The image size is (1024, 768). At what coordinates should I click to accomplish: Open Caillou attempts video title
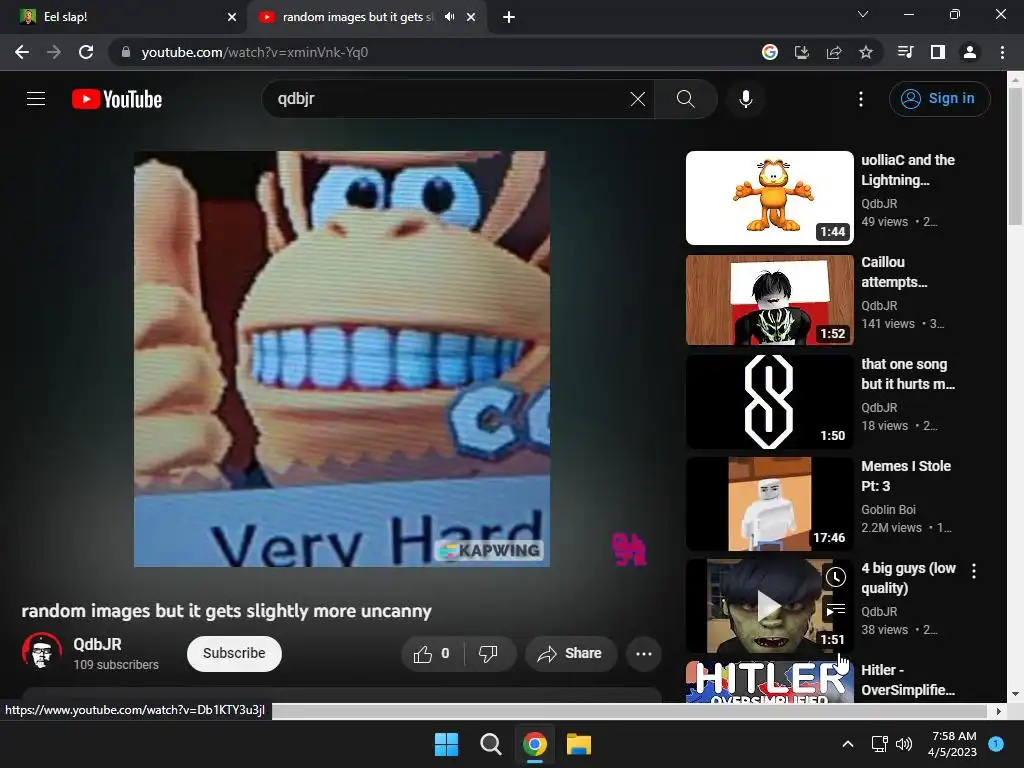[894, 272]
